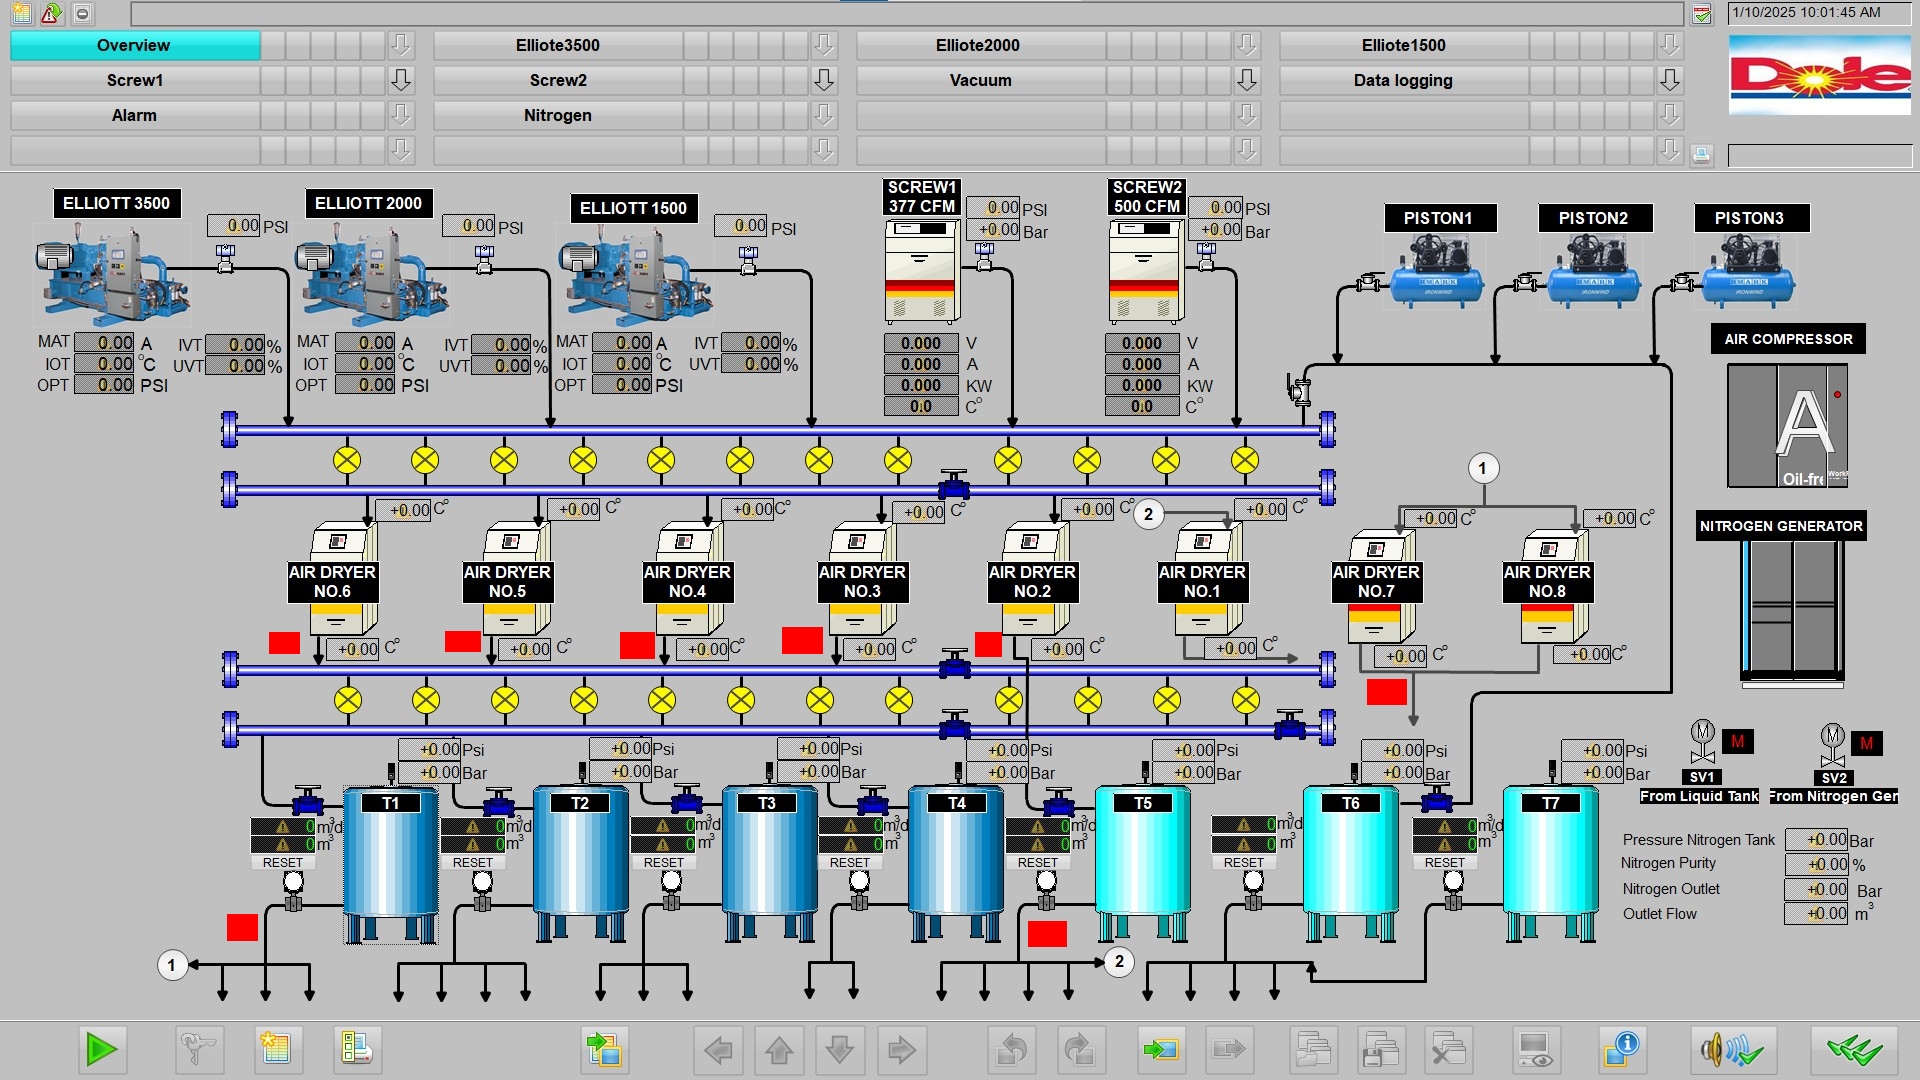
Task: Click the picture selection window icon
Action: tap(604, 1049)
